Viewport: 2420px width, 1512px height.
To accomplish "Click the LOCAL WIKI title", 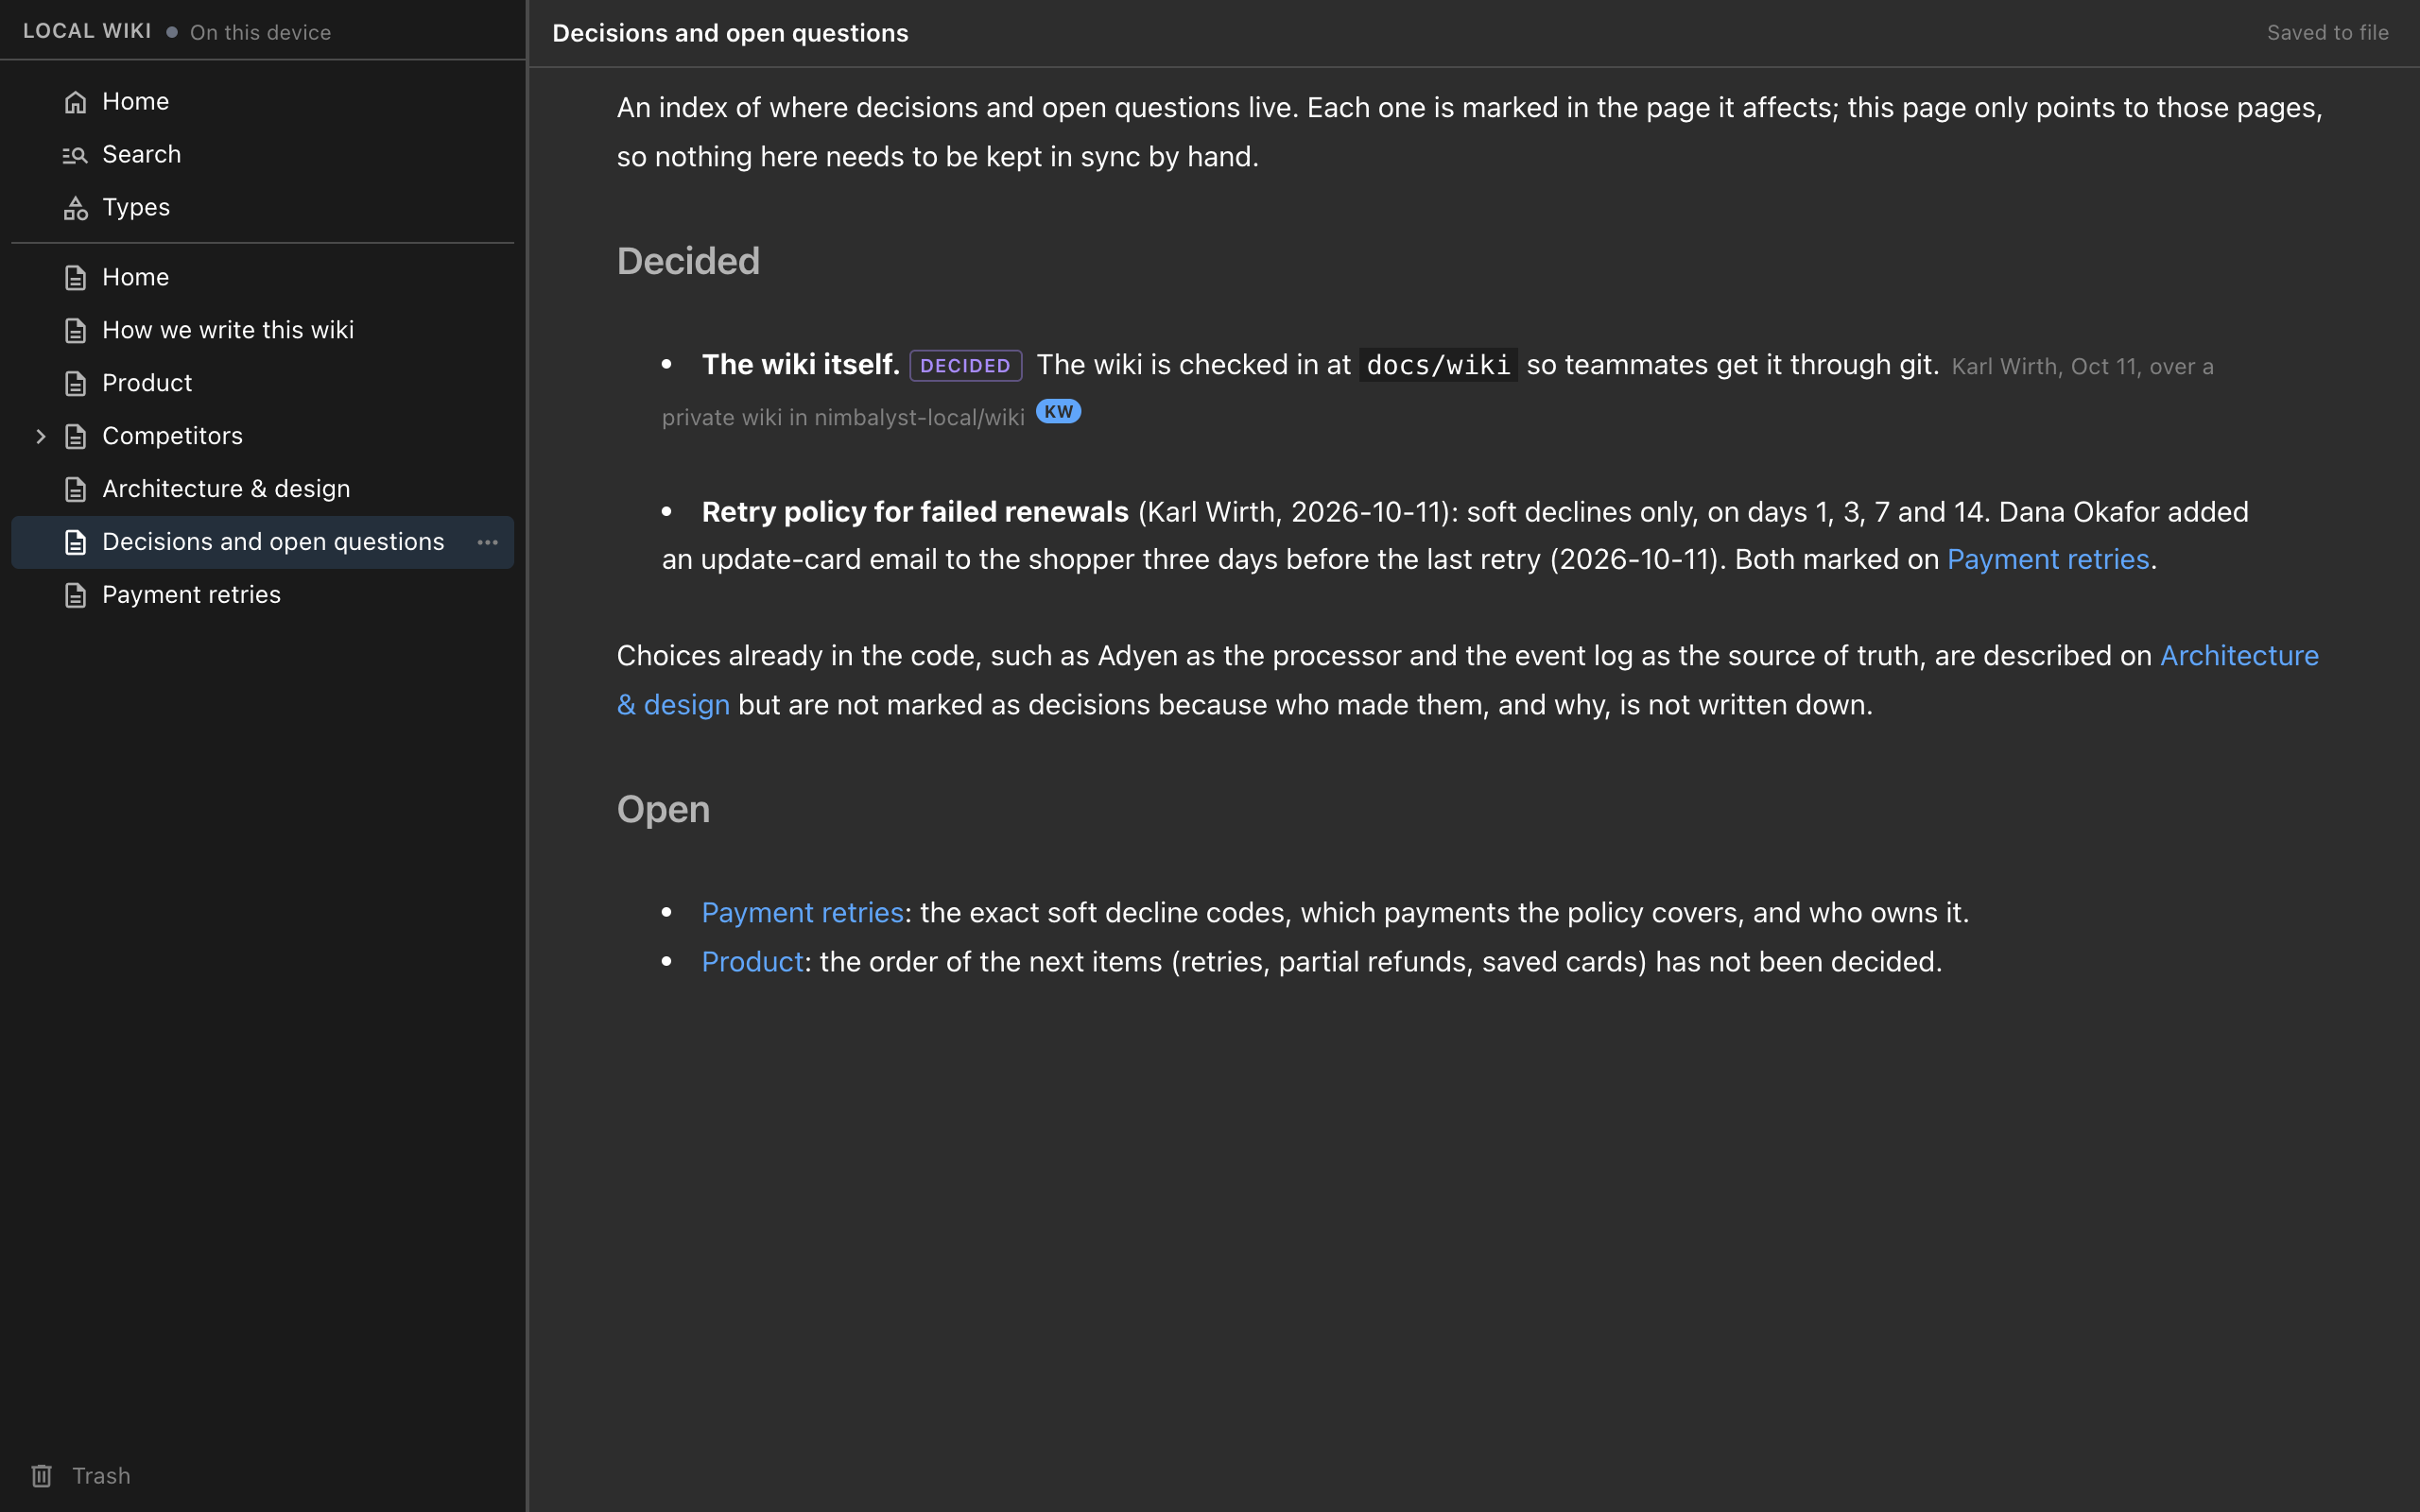I will point(87,32).
